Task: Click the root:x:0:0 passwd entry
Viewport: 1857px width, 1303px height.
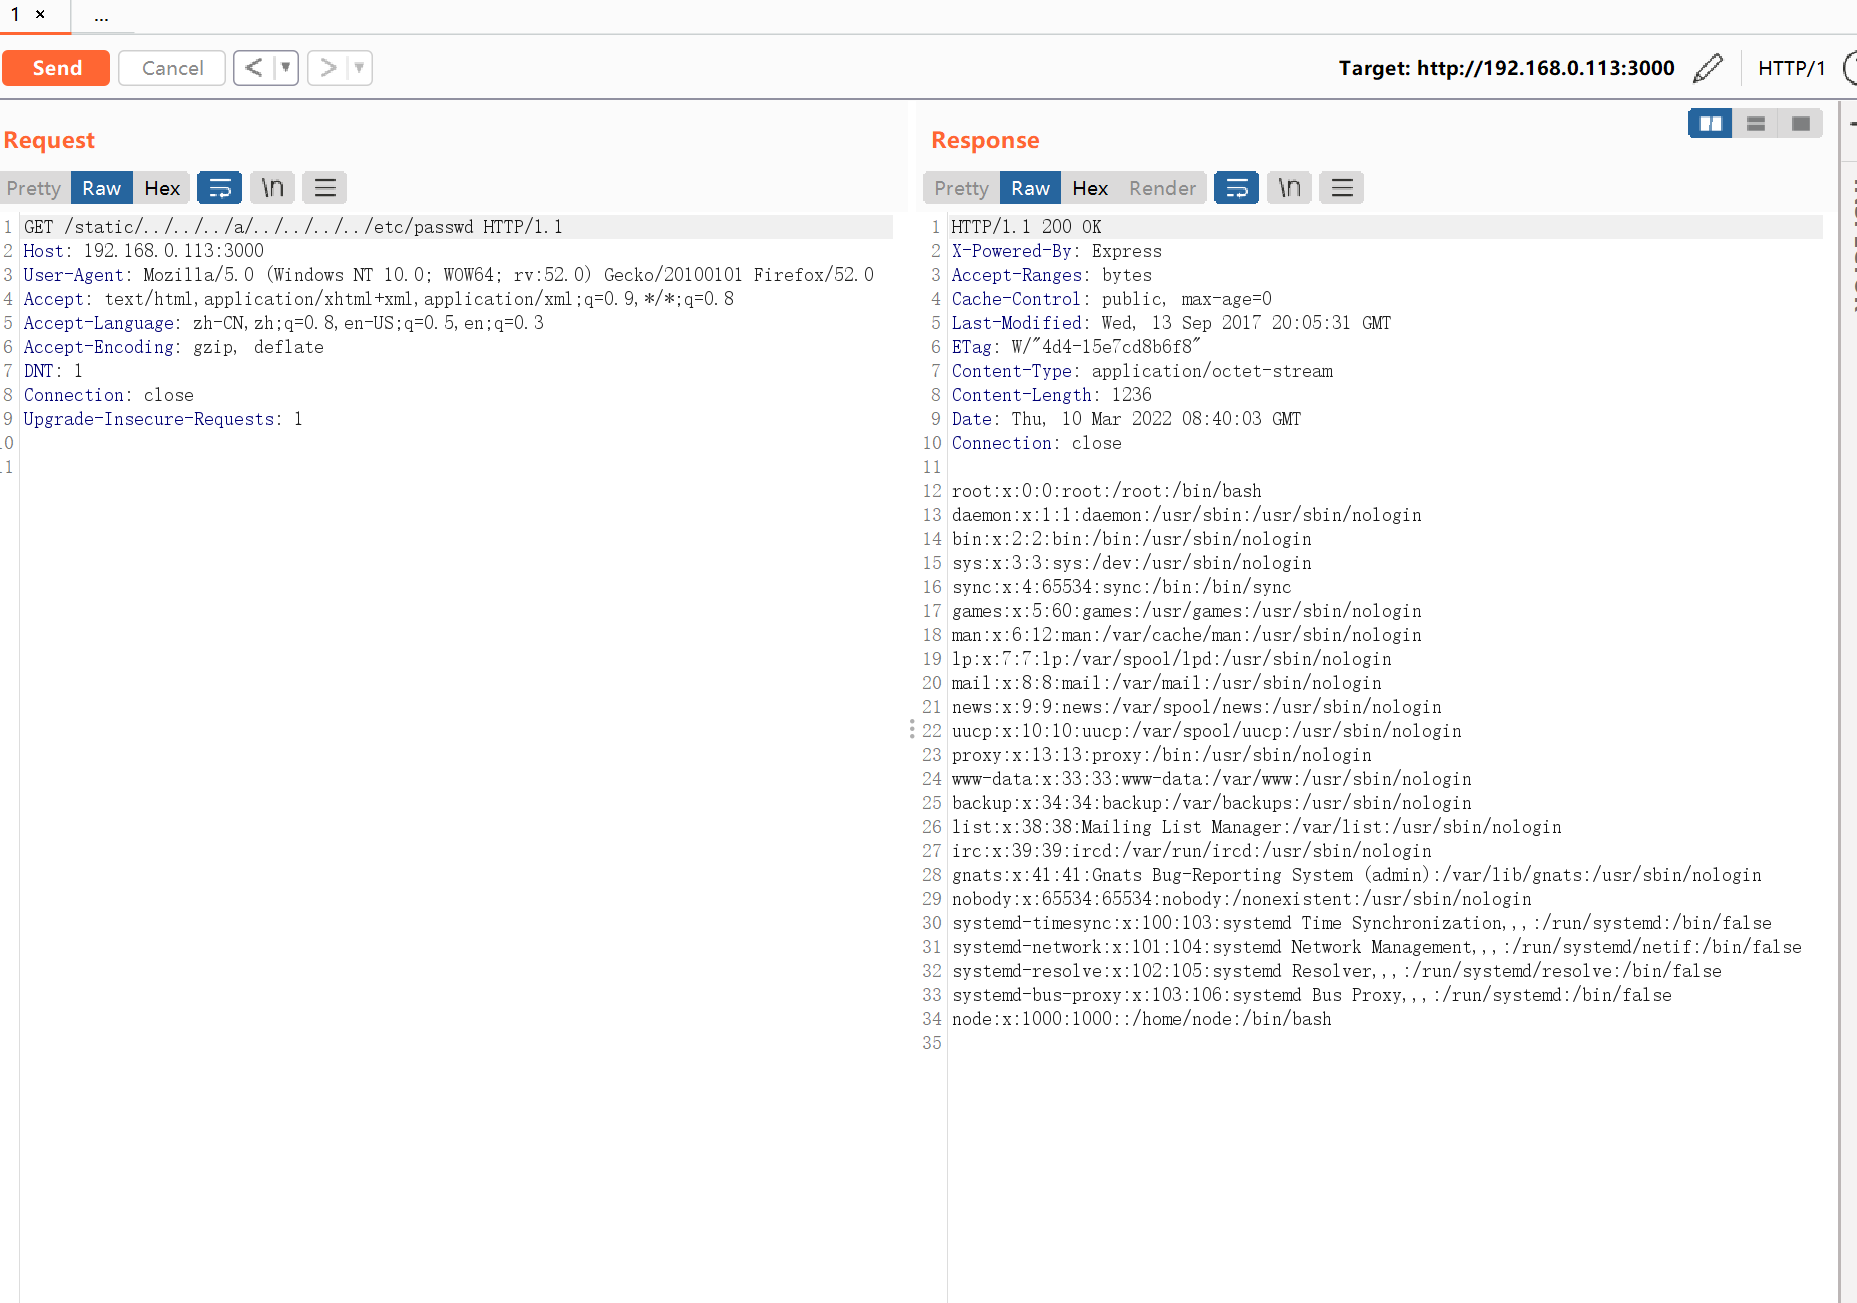Action: [x=1107, y=491]
